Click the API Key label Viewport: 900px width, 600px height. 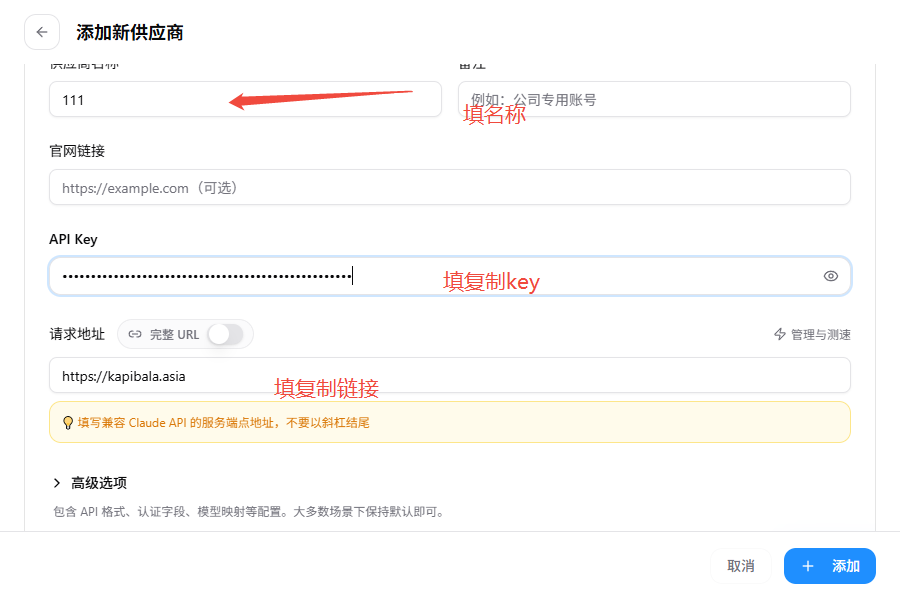pyautogui.click(x=73, y=239)
